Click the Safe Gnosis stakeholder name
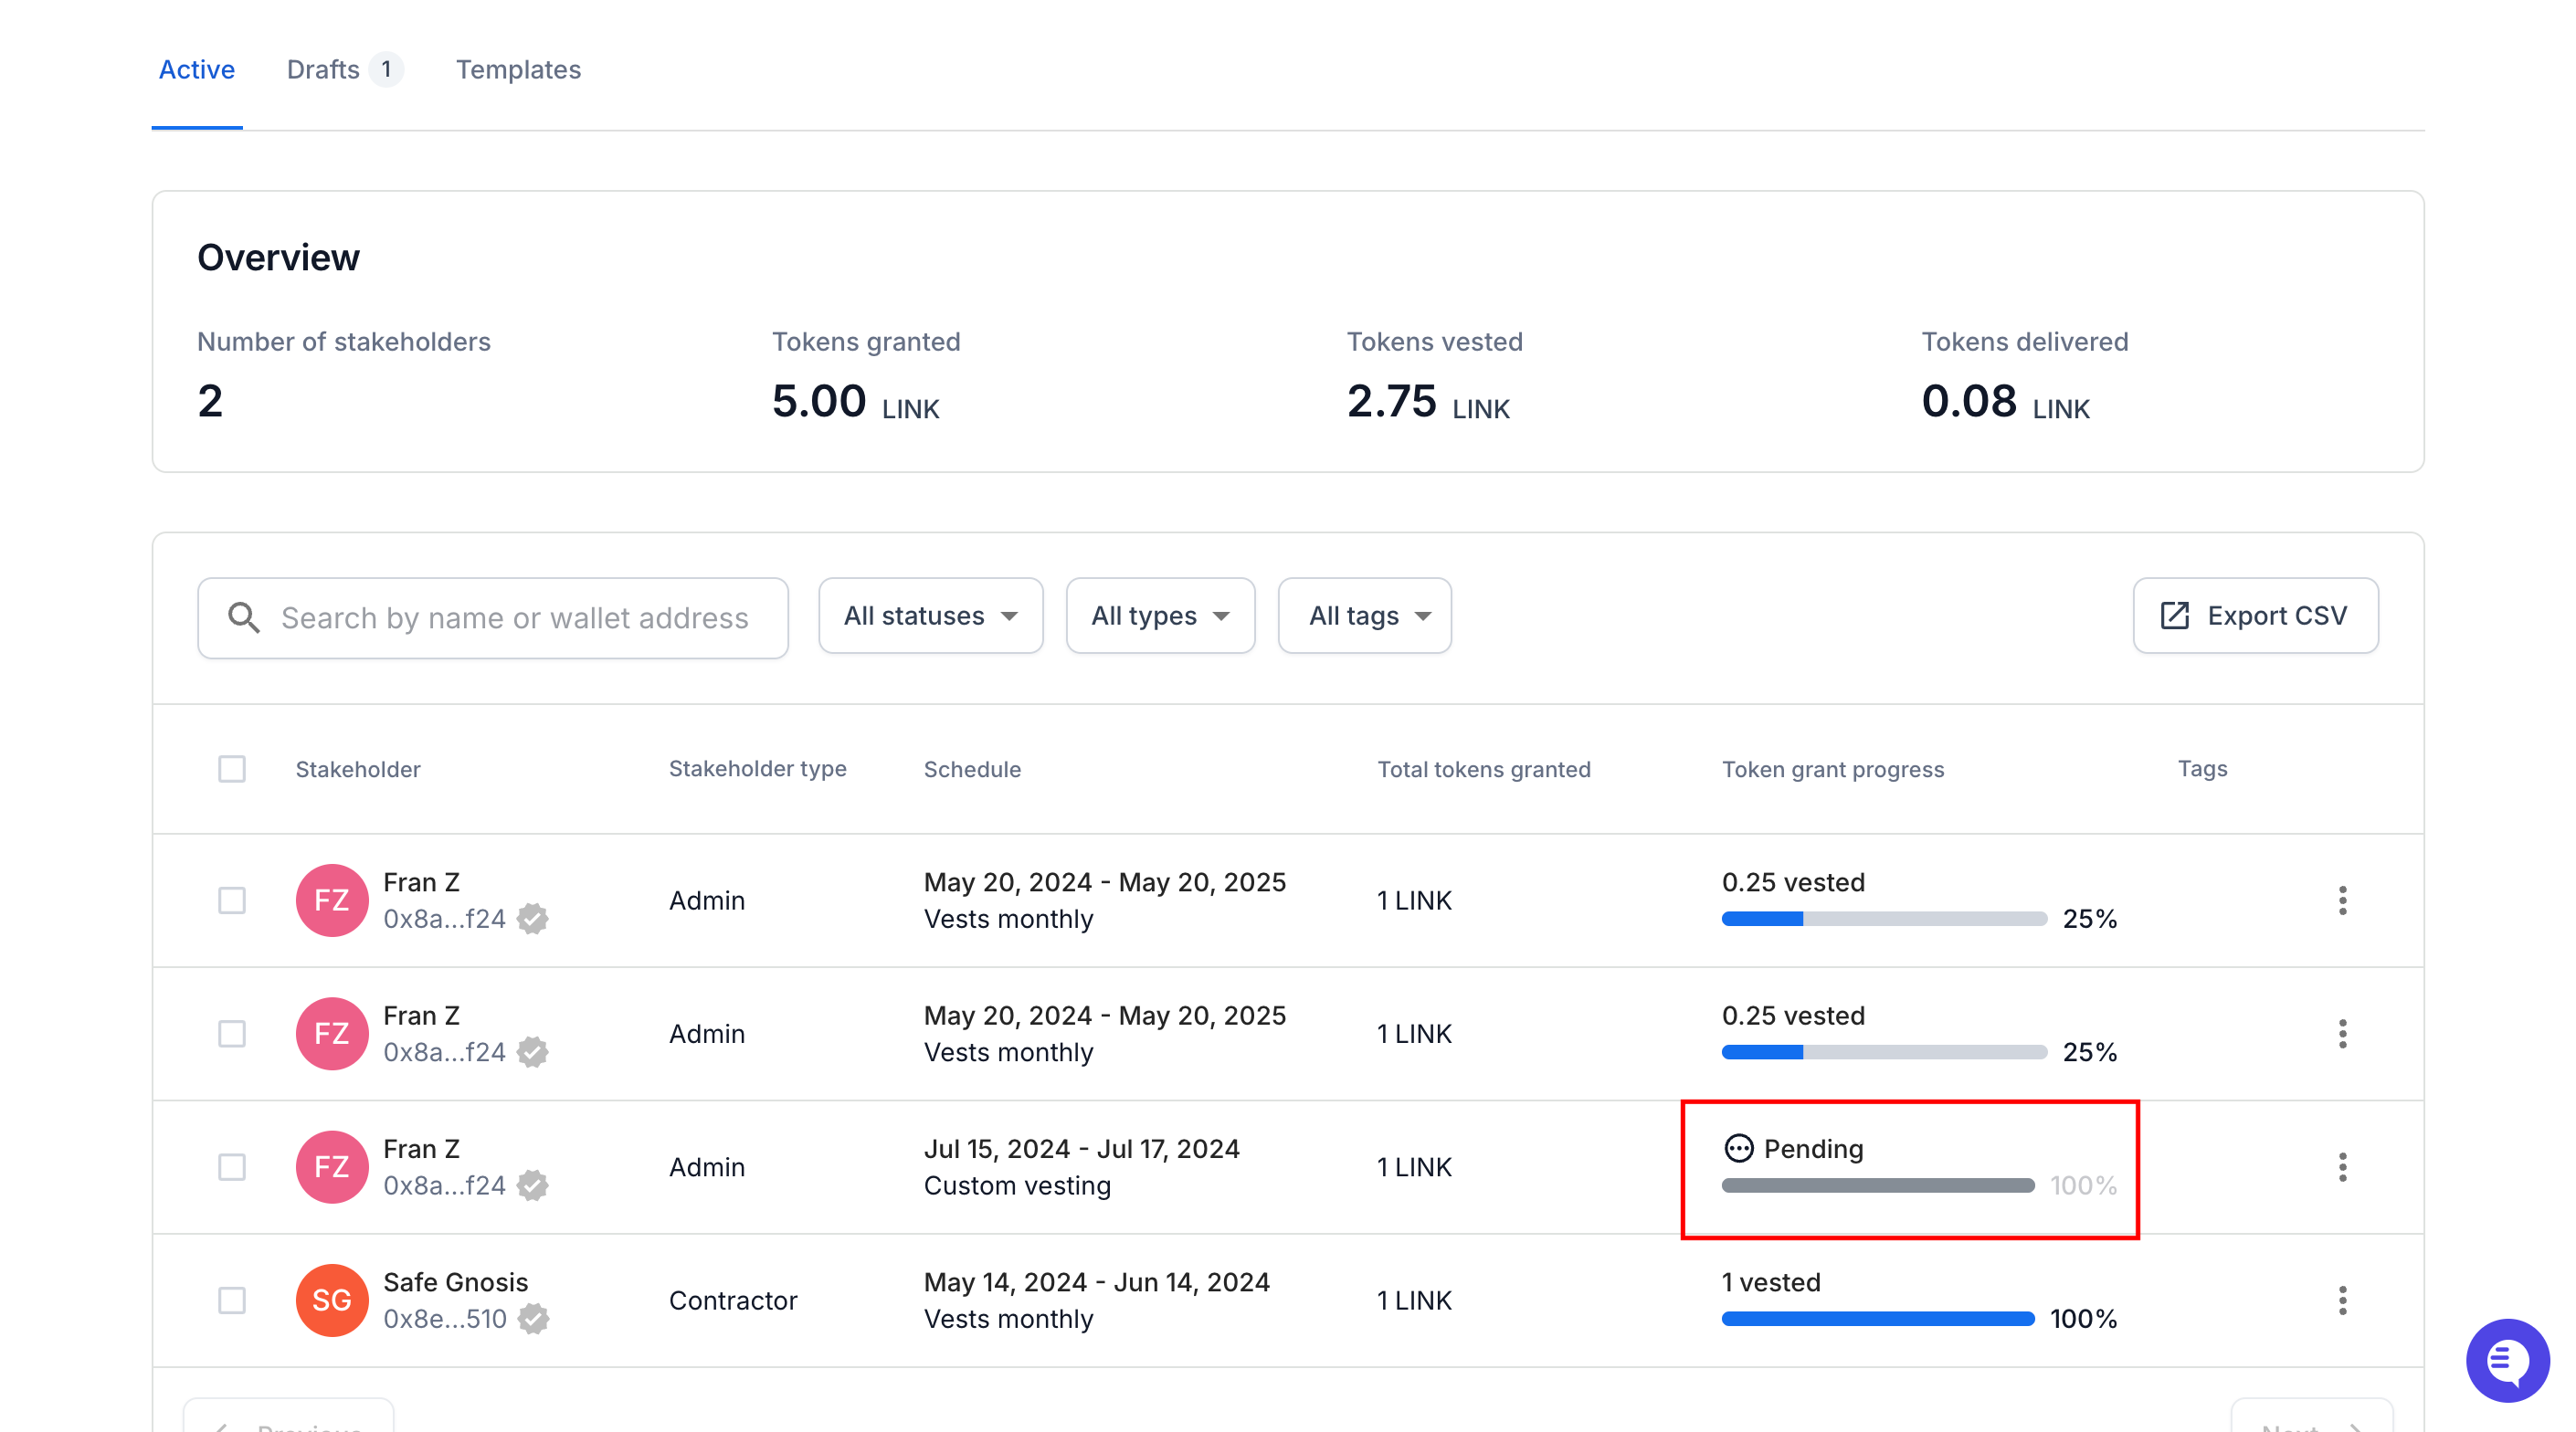This screenshot has width=2576, height=1432. [455, 1282]
